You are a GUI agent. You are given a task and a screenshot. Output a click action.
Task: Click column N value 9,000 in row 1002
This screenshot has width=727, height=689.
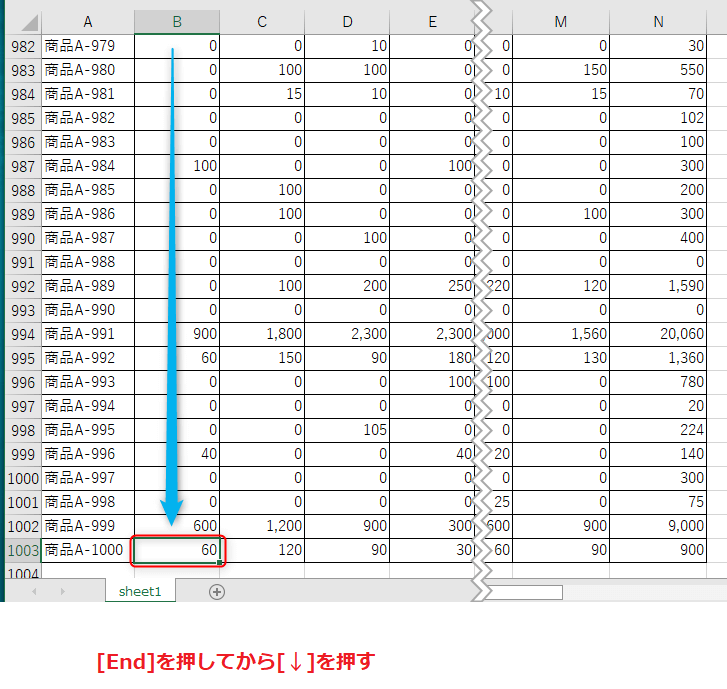tap(658, 526)
